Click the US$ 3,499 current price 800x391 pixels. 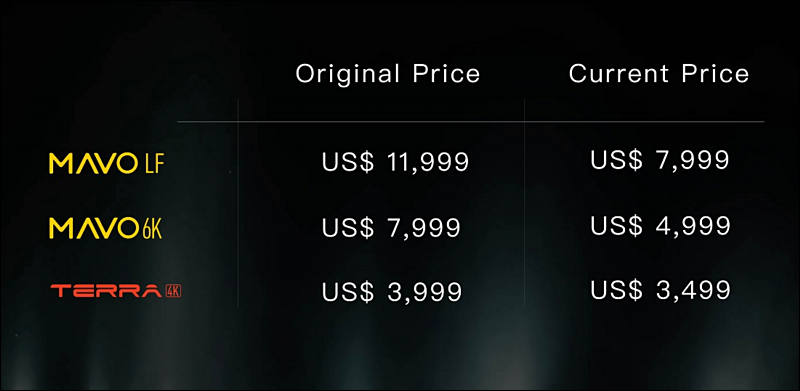660,289
